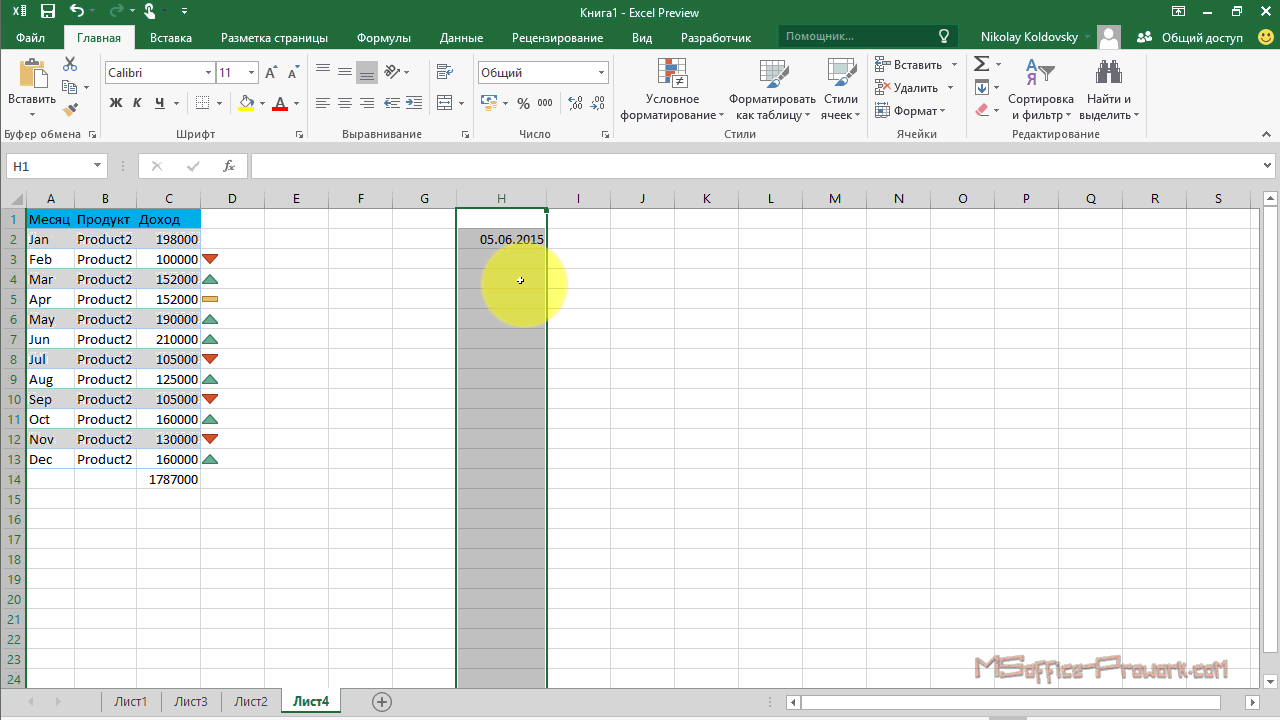
Task: Click the AutoSum sigma icon
Action: (x=981, y=64)
